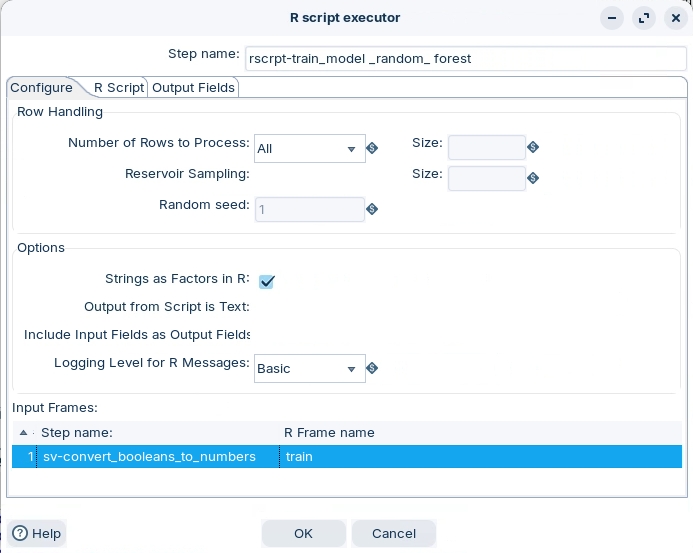
Task: Click variable icon beside Number of Rows Size field
Action: pyautogui.click(x=533, y=147)
